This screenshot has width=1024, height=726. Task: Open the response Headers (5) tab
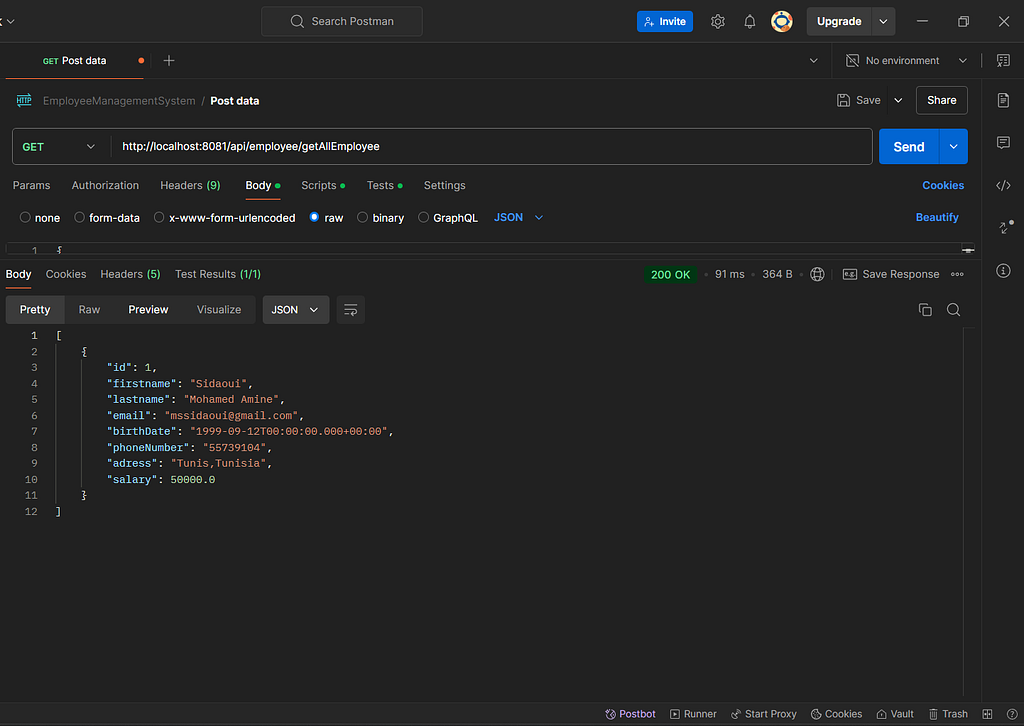click(130, 274)
